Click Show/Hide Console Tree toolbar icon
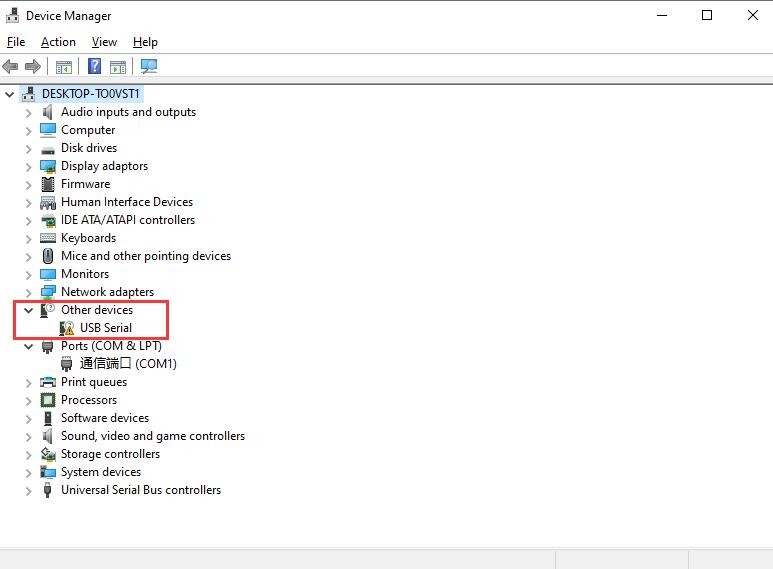 (64, 67)
